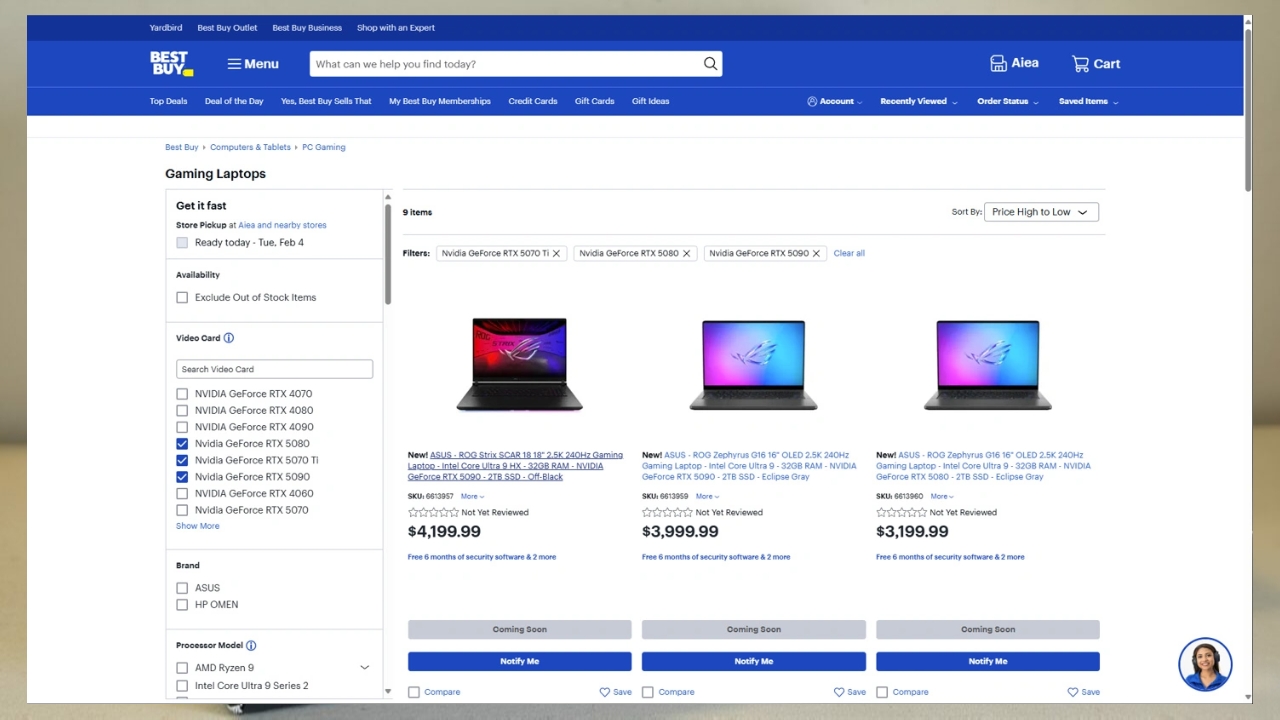This screenshot has width=1280, height=720.
Task: Tick Compare for ROG Strix SCAR 18
Action: coord(414,692)
